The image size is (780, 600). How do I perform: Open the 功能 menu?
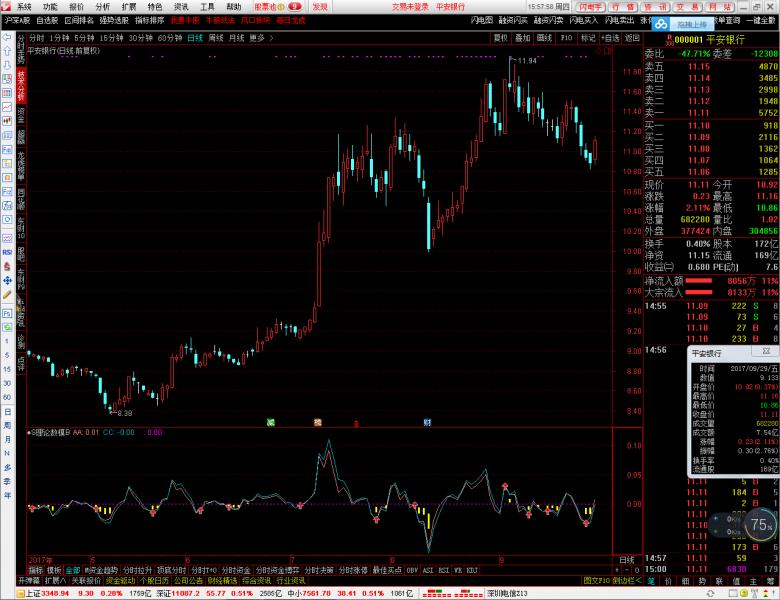click(50, 7)
